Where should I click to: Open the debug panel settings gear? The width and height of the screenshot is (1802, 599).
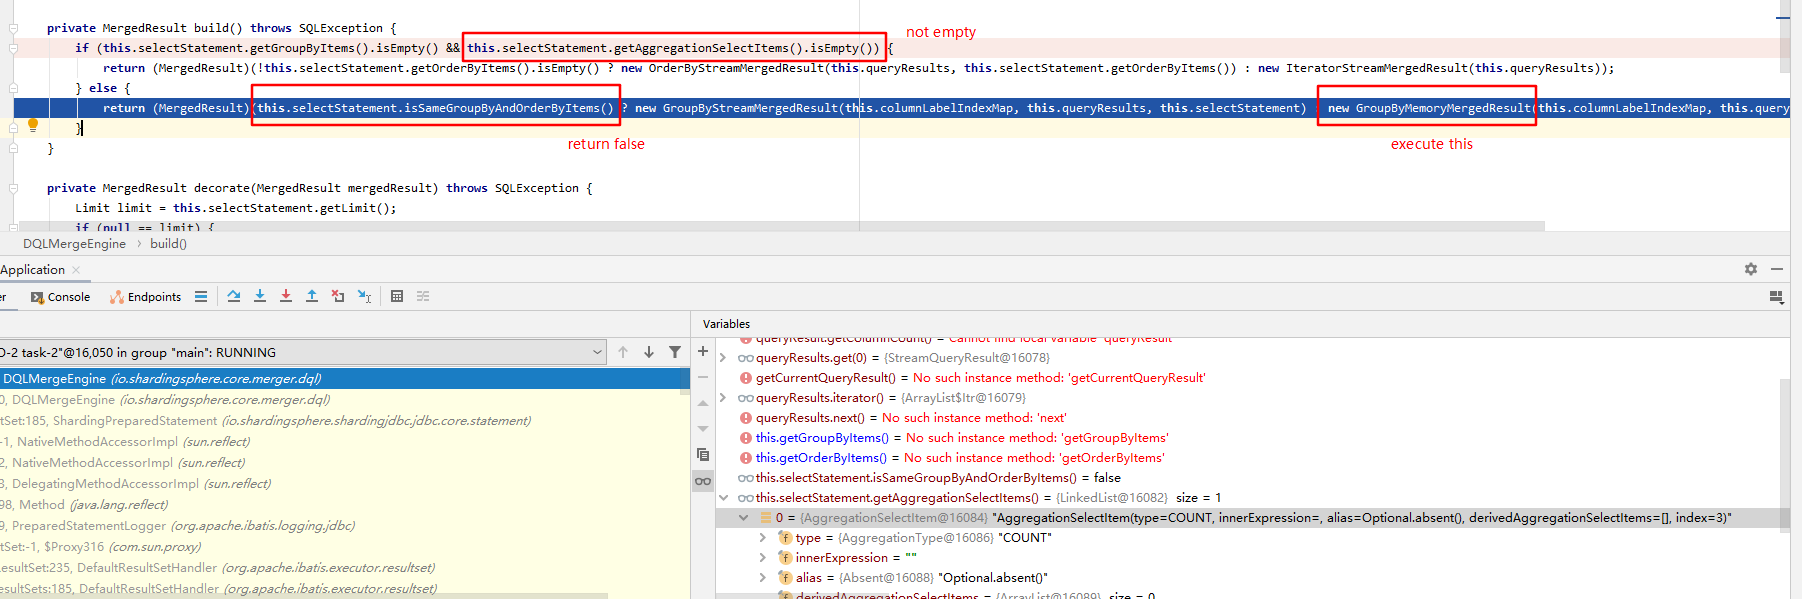1751,269
